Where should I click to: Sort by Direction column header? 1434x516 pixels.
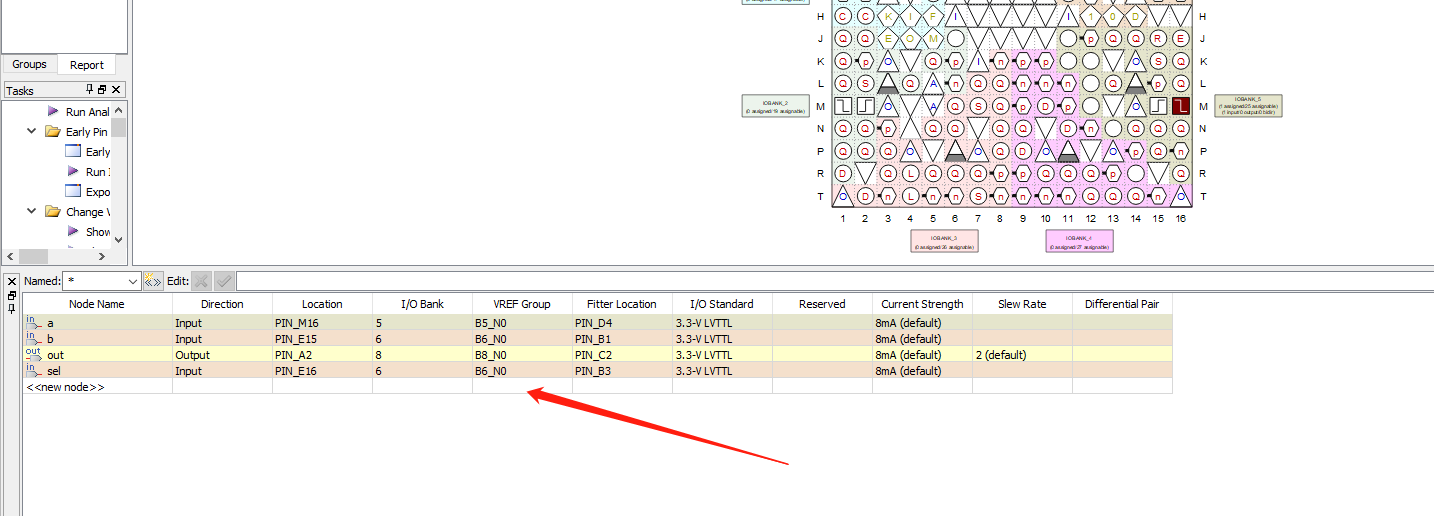pos(222,304)
